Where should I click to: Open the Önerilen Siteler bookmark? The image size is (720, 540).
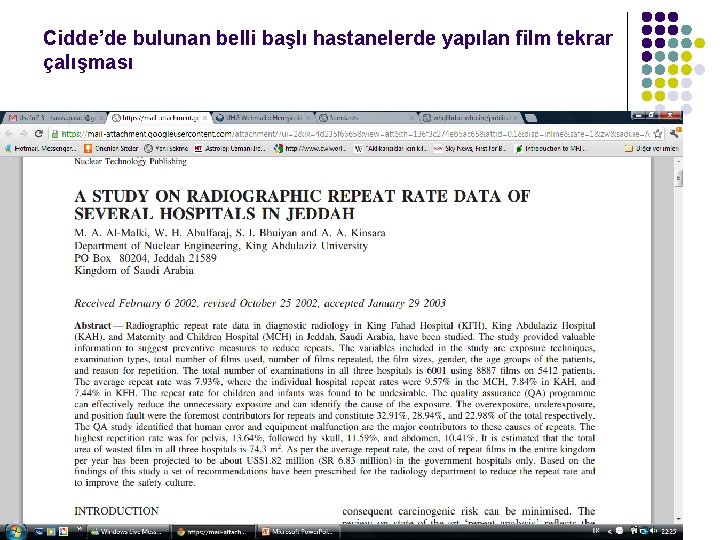pyautogui.click(x=111, y=148)
